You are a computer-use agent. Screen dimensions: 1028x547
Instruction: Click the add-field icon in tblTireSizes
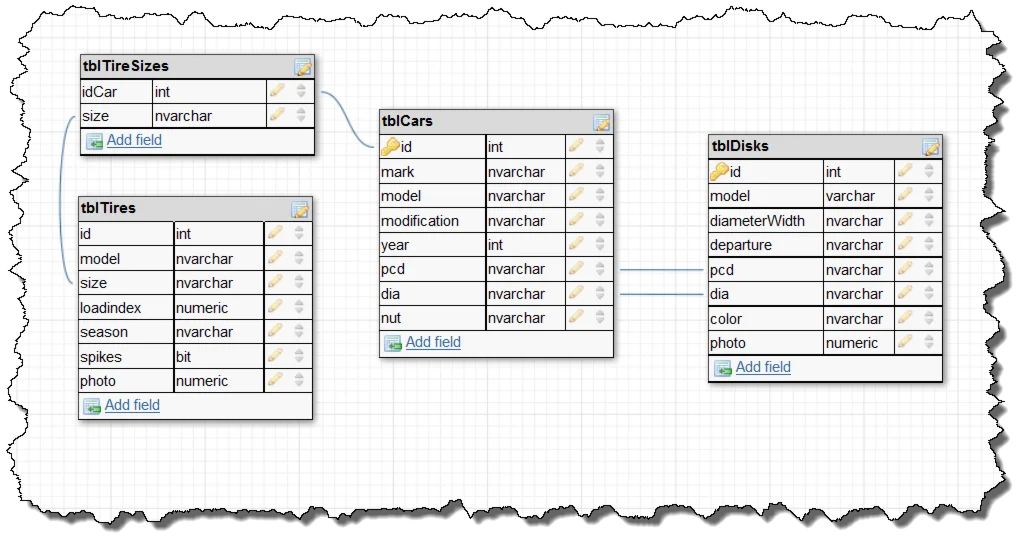pos(95,141)
